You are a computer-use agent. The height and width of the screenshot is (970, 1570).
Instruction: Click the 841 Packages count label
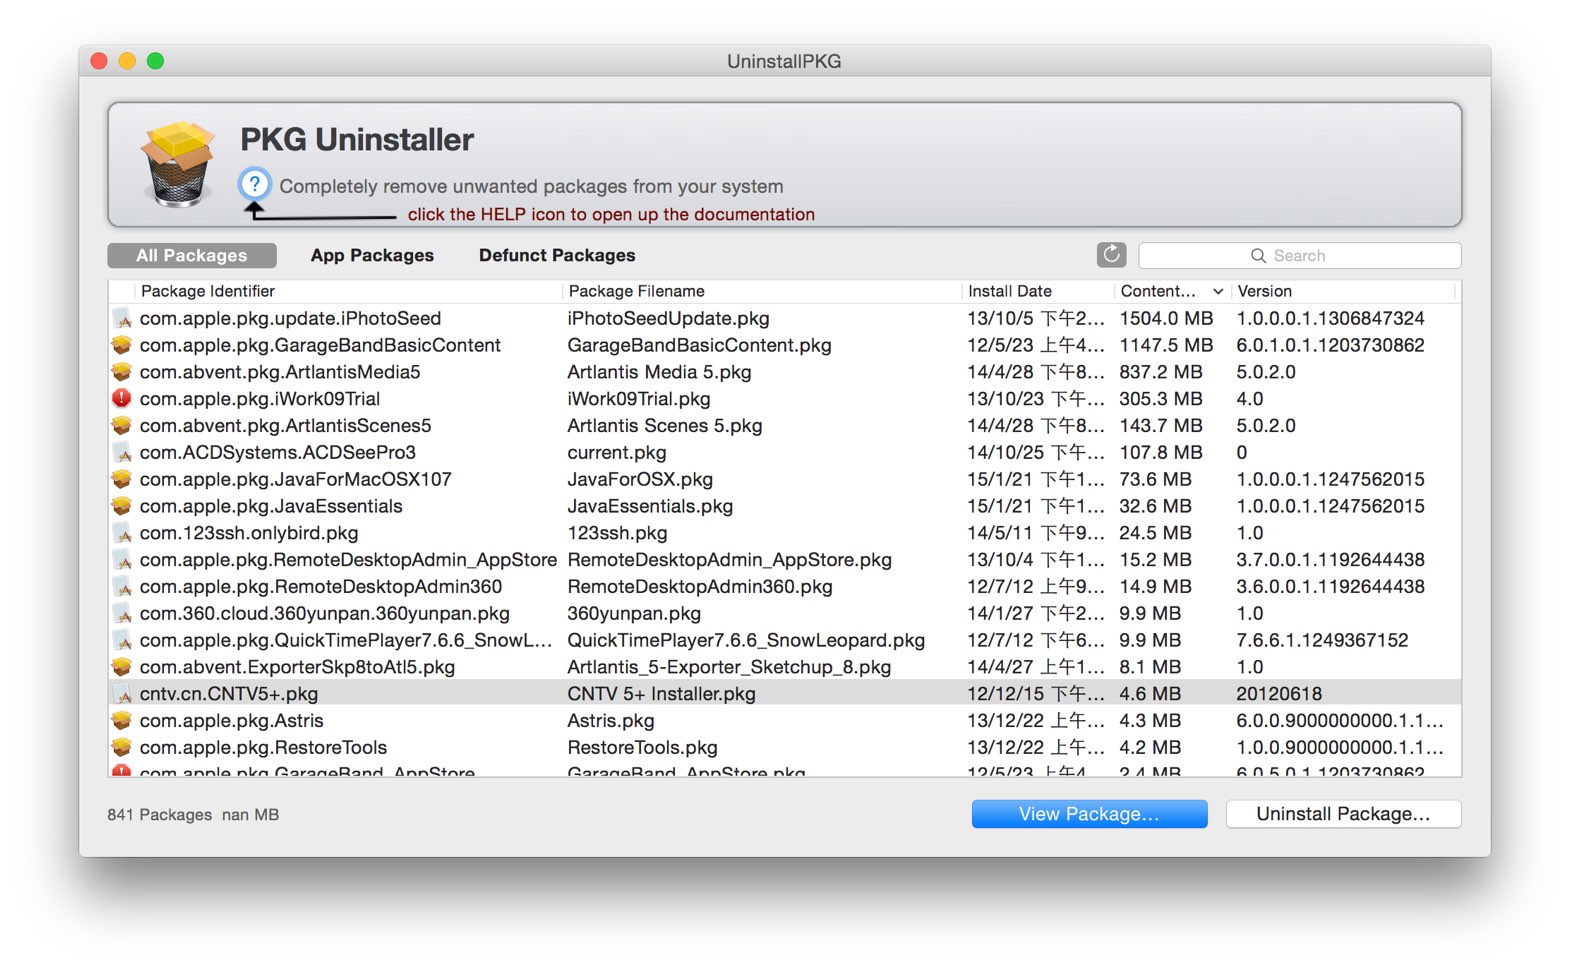click(160, 815)
